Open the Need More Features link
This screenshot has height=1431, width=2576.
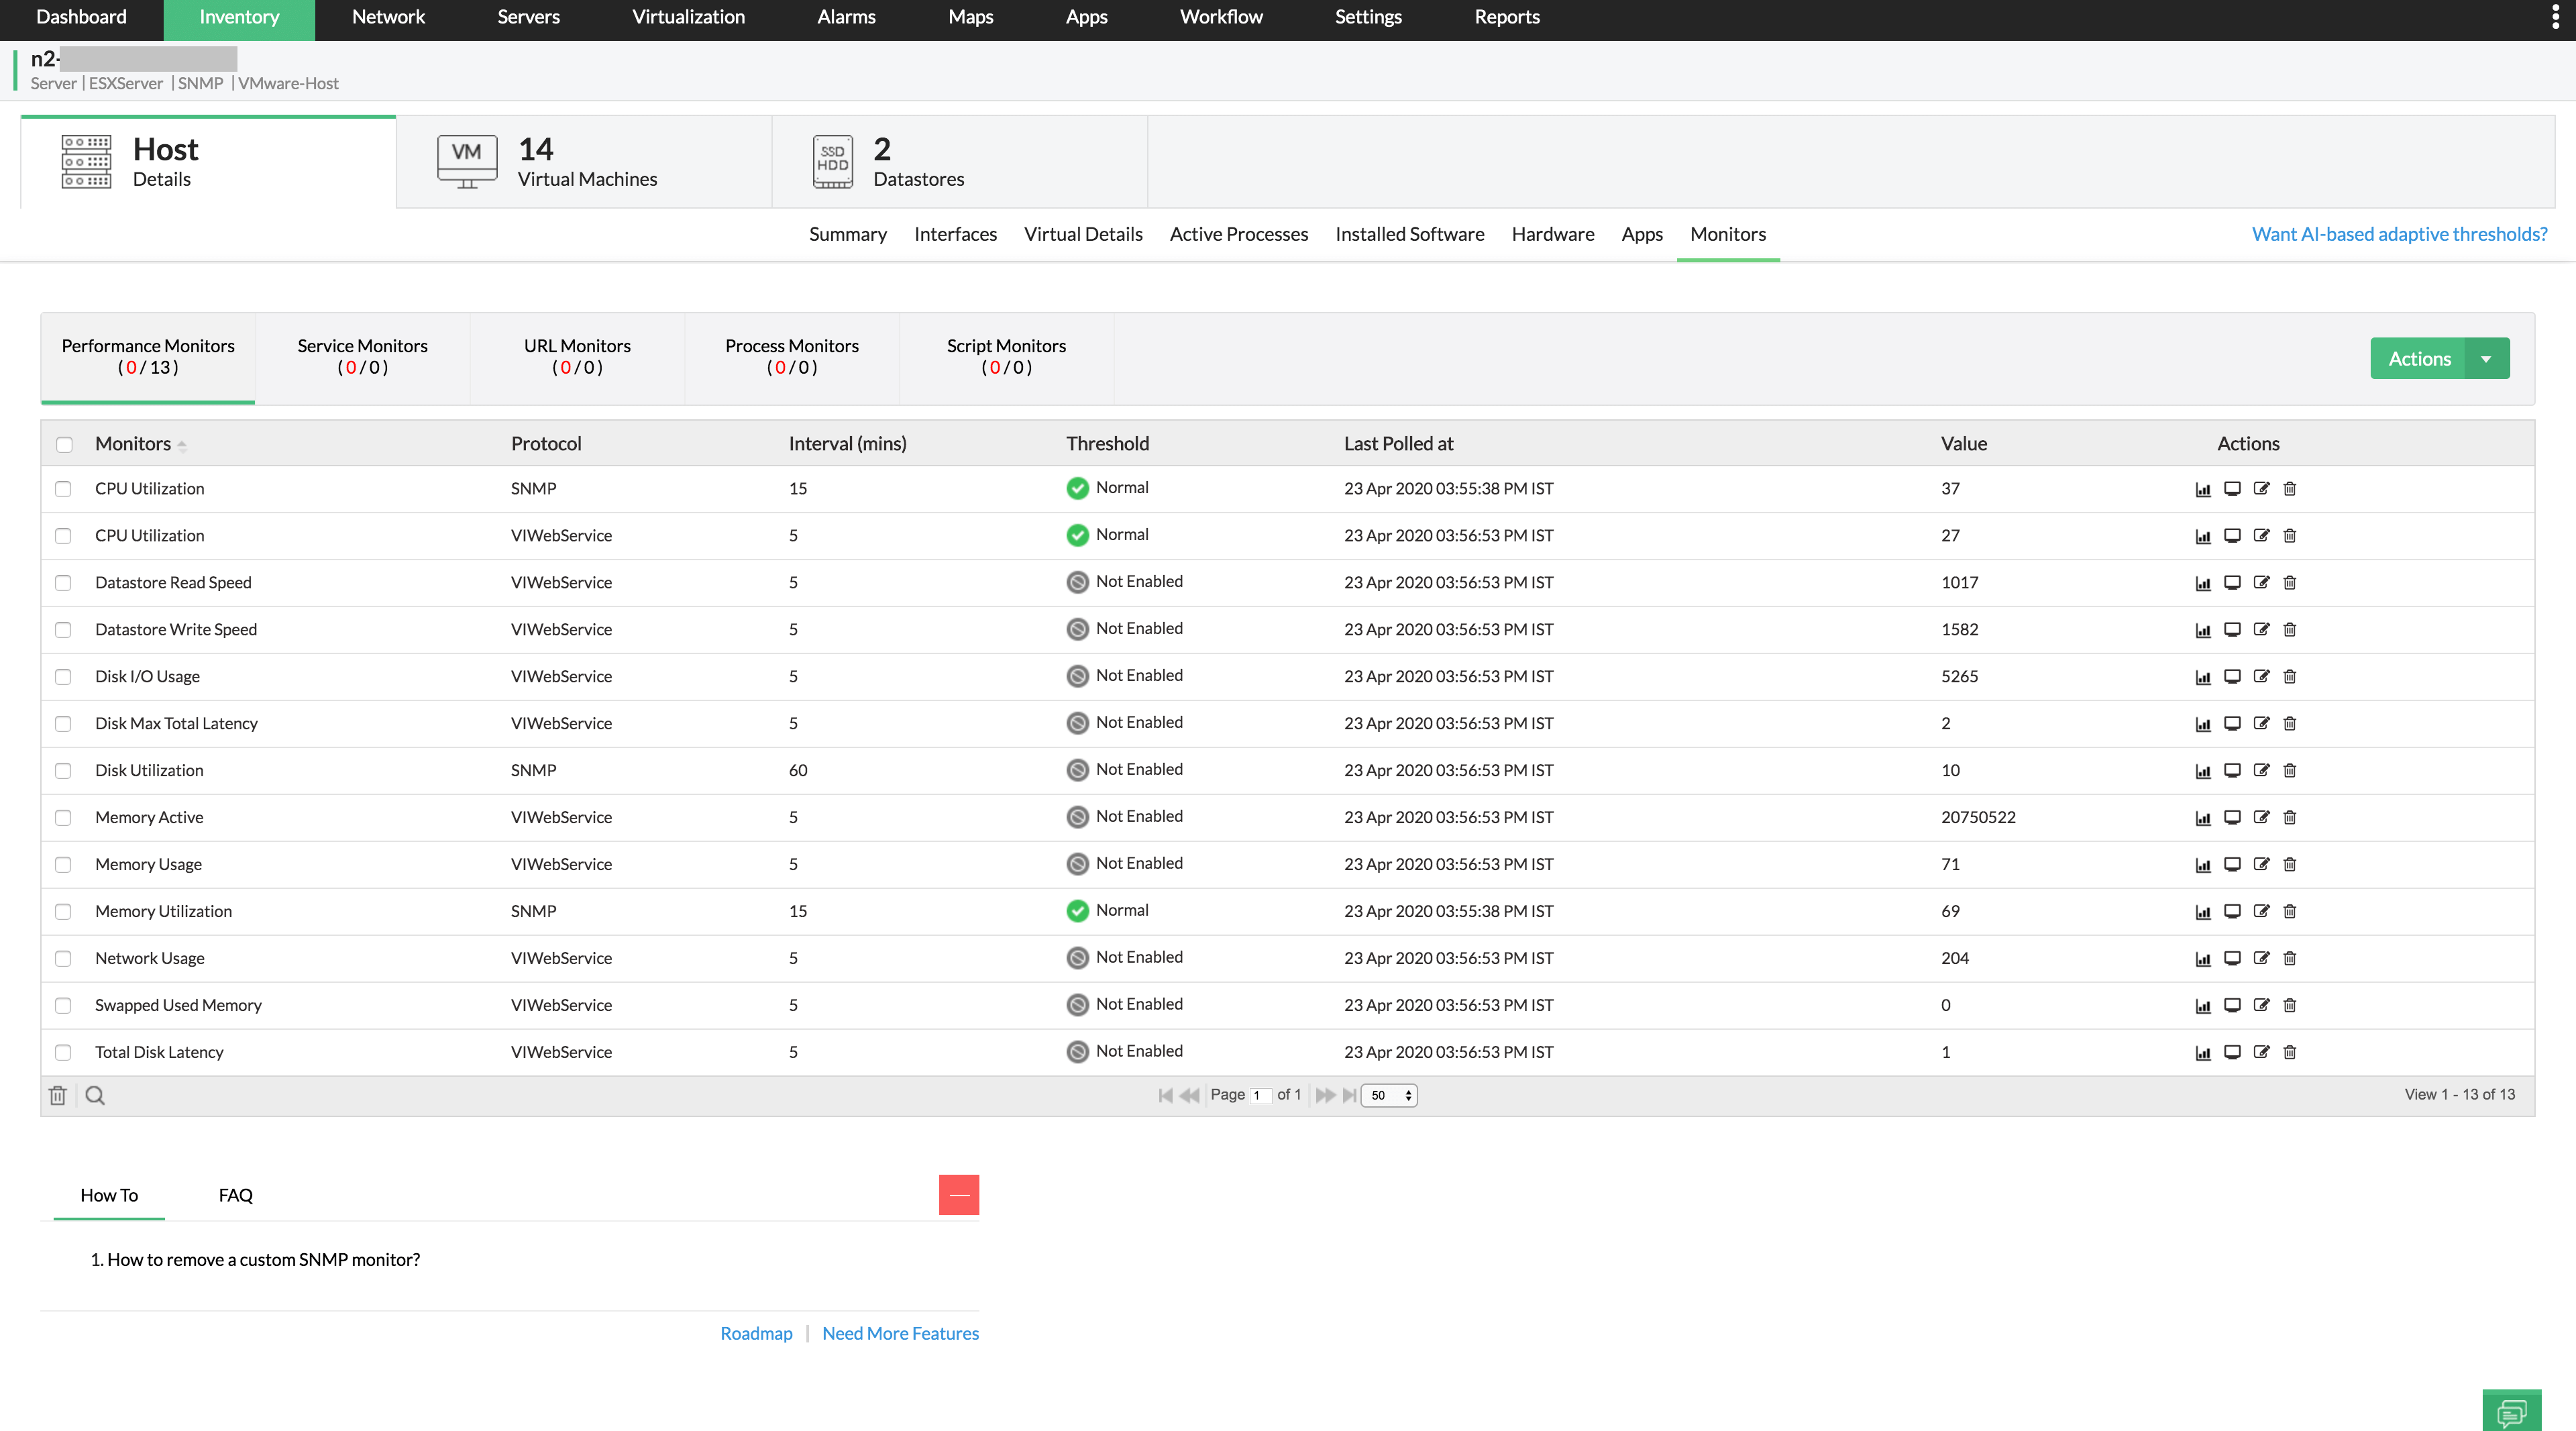point(900,1333)
